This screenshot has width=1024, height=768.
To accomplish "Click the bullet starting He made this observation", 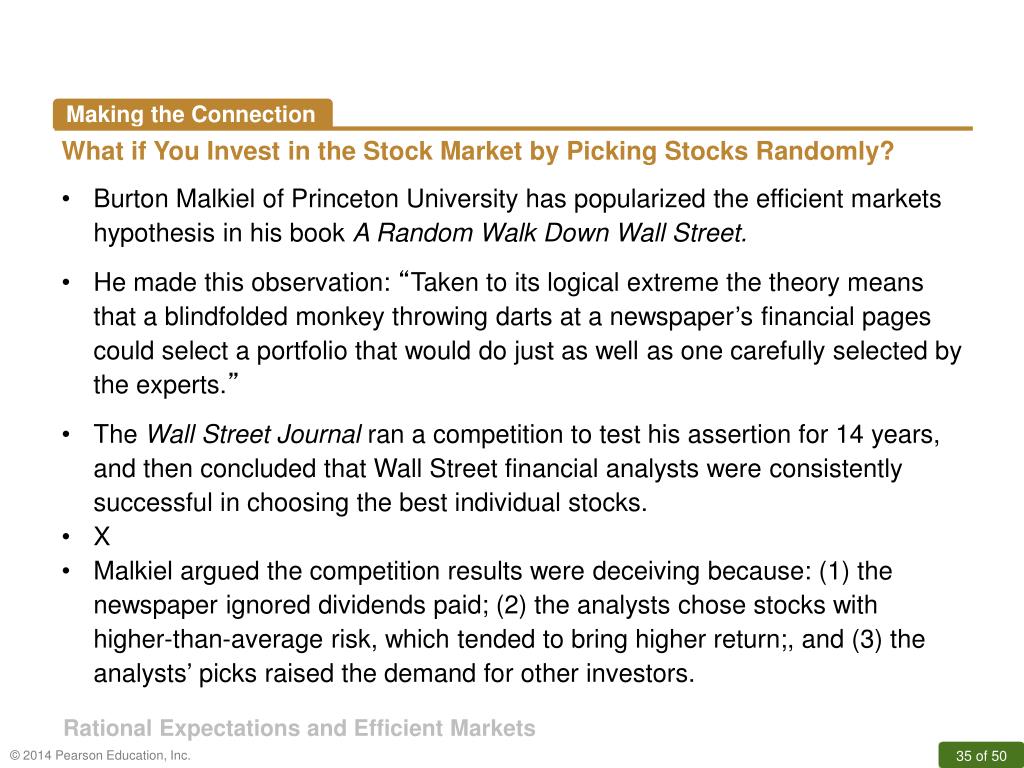I will click(x=527, y=334).
